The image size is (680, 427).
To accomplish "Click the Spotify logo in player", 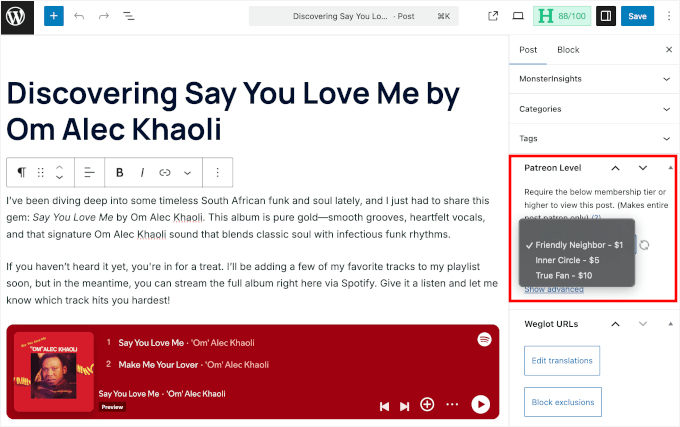I will [484, 339].
